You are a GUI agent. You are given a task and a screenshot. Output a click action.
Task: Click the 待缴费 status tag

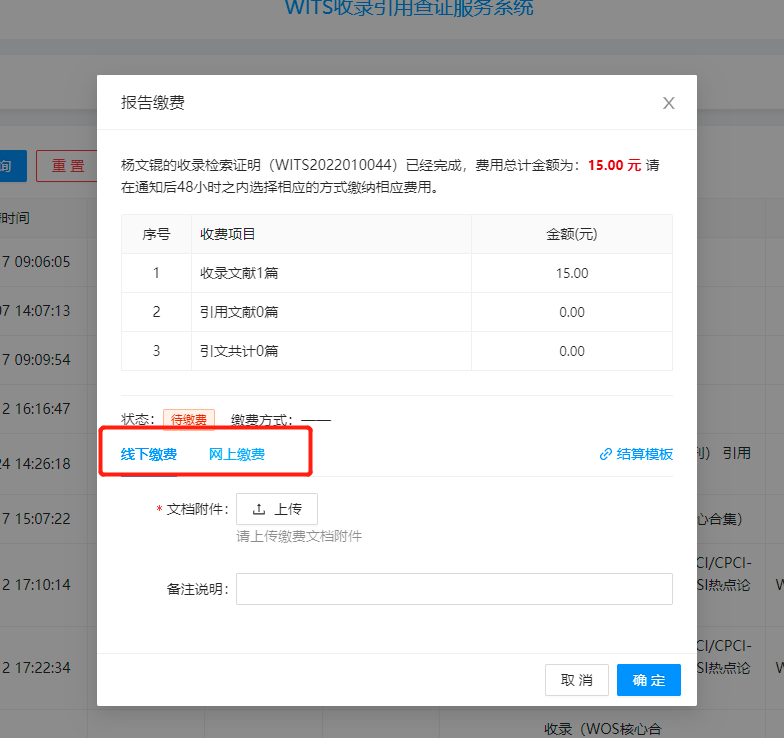pos(189,420)
